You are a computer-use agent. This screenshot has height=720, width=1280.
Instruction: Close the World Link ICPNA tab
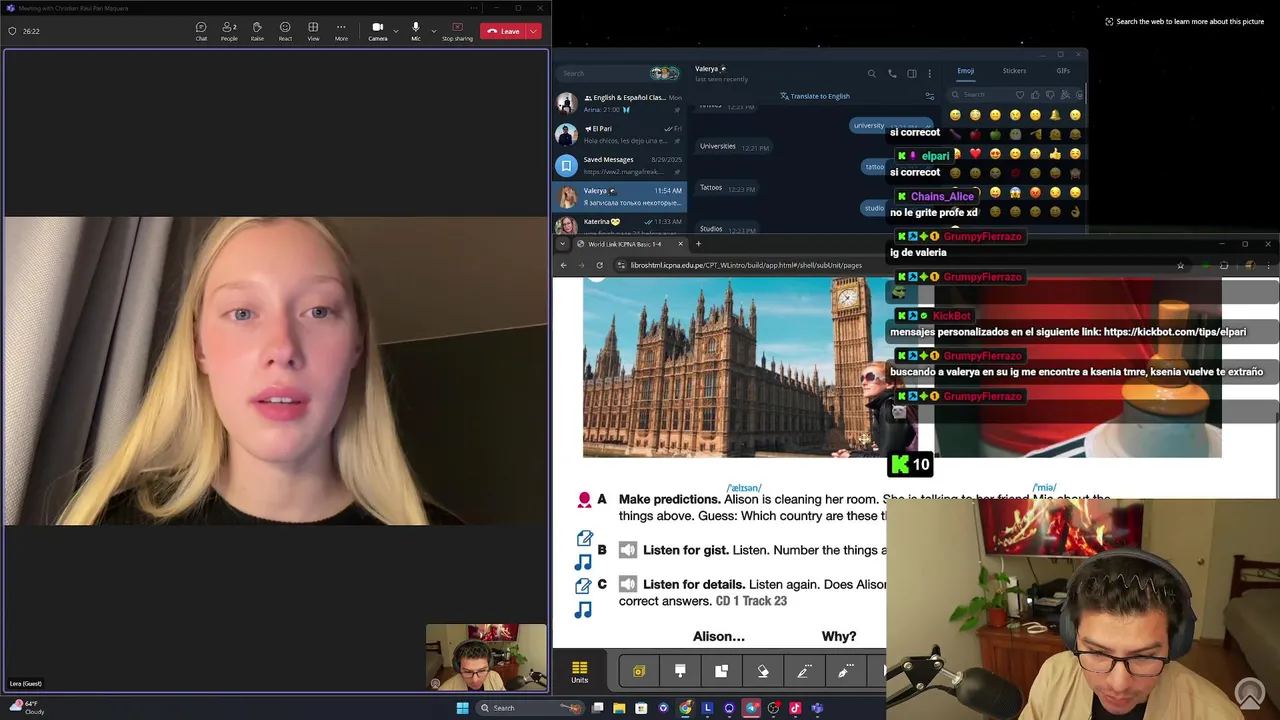pyautogui.click(x=680, y=244)
